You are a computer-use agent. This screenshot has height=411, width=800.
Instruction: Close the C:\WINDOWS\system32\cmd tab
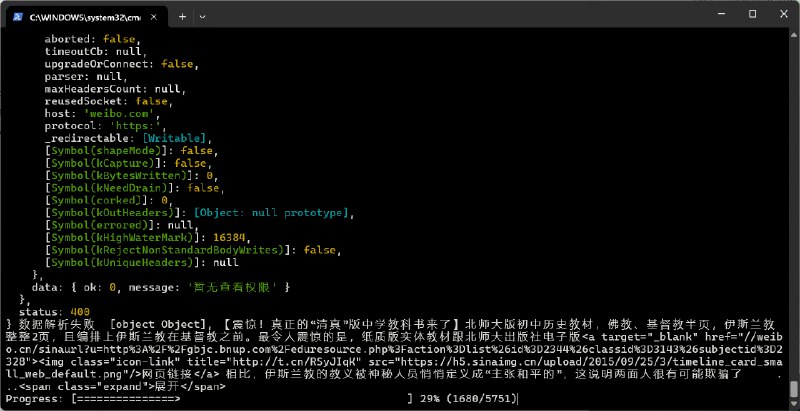click(155, 17)
